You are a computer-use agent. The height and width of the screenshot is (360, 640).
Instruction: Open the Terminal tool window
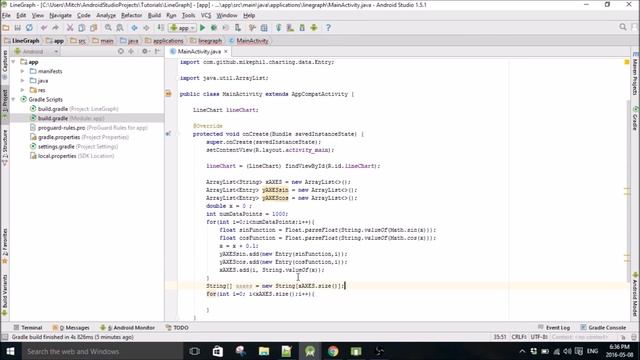[x=27, y=328]
